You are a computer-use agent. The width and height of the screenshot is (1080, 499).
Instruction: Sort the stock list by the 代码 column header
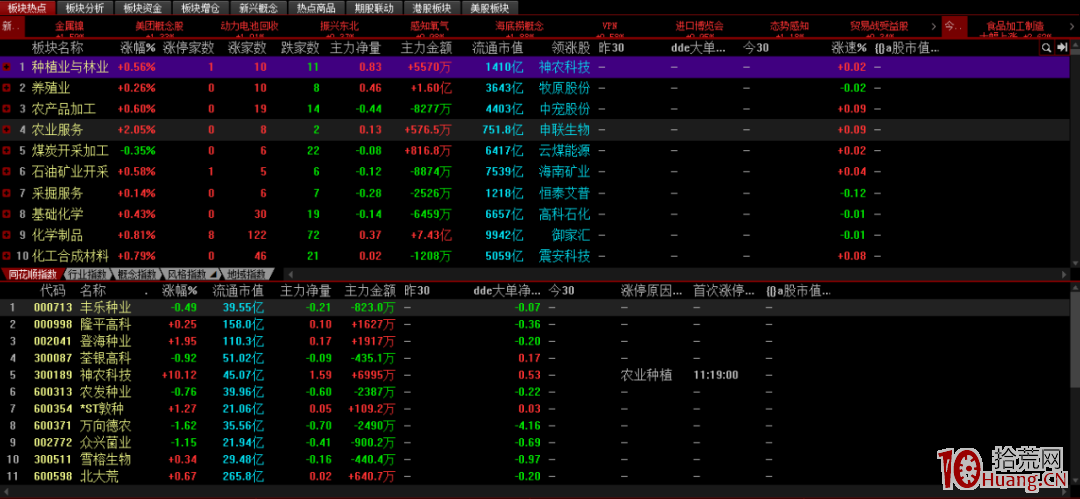tap(53, 290)
